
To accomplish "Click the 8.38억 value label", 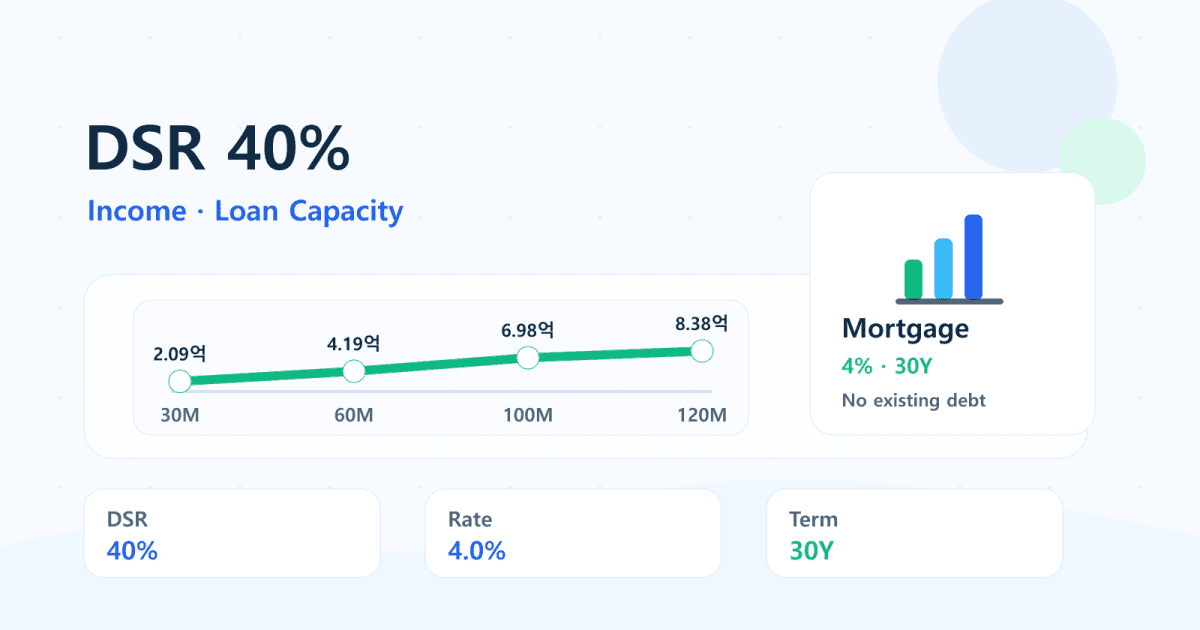I will (x=701, y=323).
